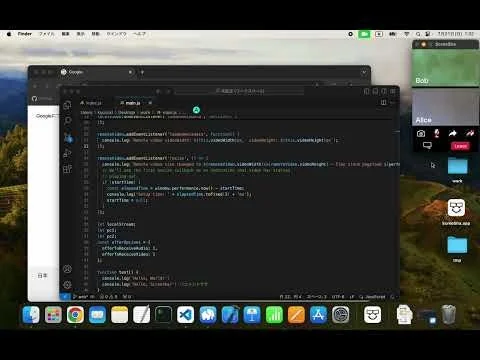The image size is (480, 360).
Task: Open Source Control view in VS Code
Action: tap(68, 137)
